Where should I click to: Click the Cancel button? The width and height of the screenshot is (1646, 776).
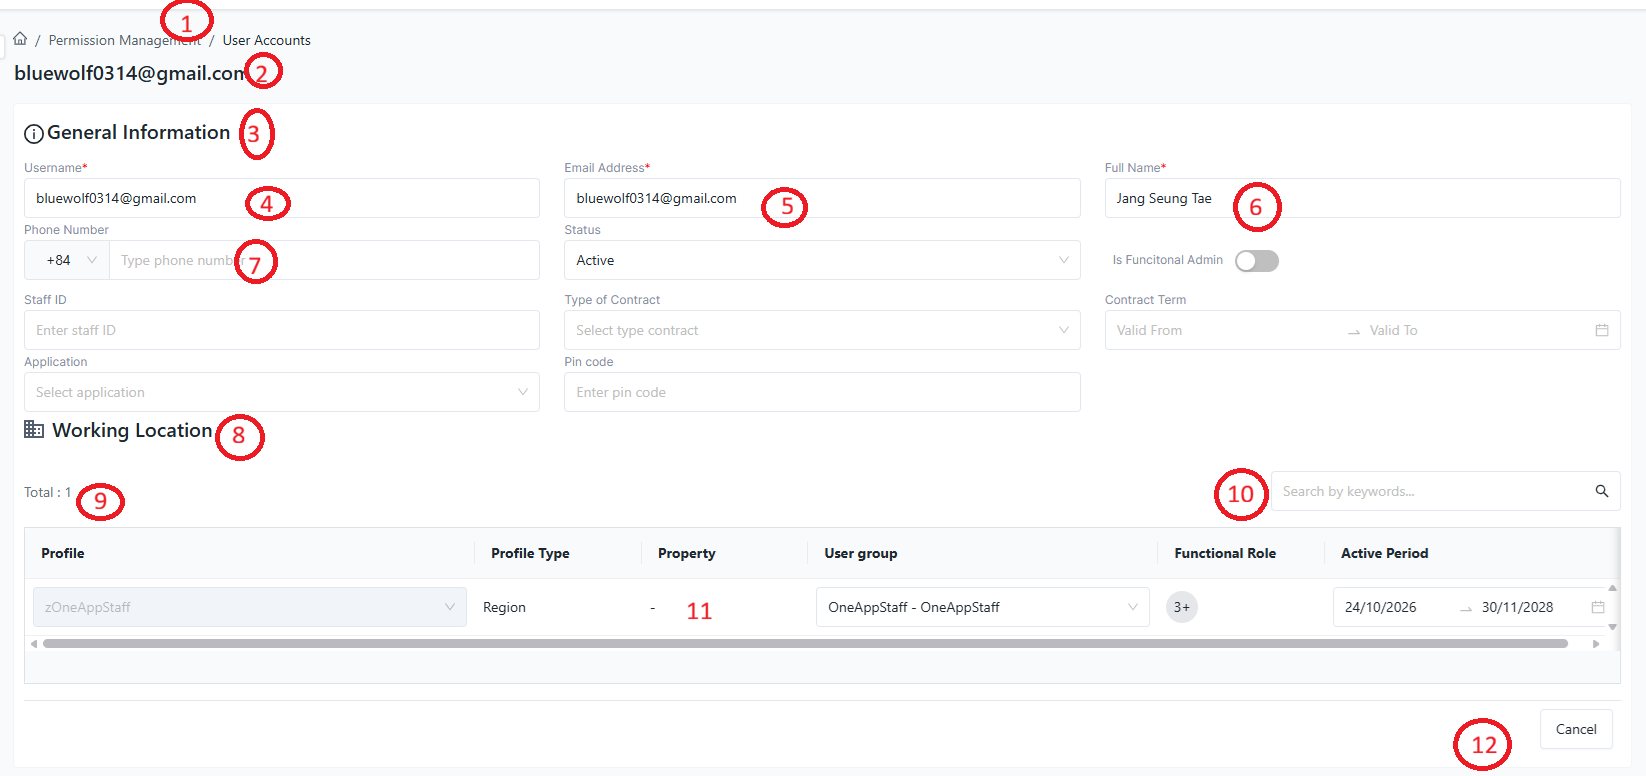[x=1576, y=729]
